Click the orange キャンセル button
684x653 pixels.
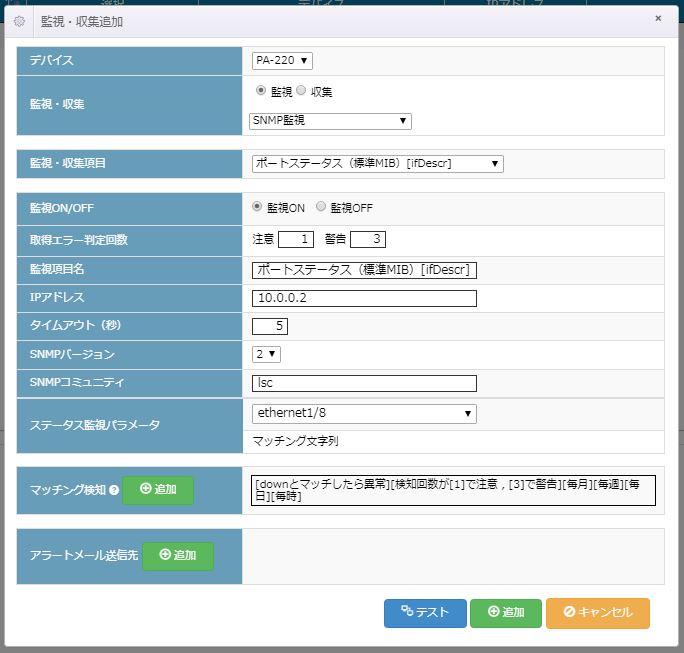[597, 613]
